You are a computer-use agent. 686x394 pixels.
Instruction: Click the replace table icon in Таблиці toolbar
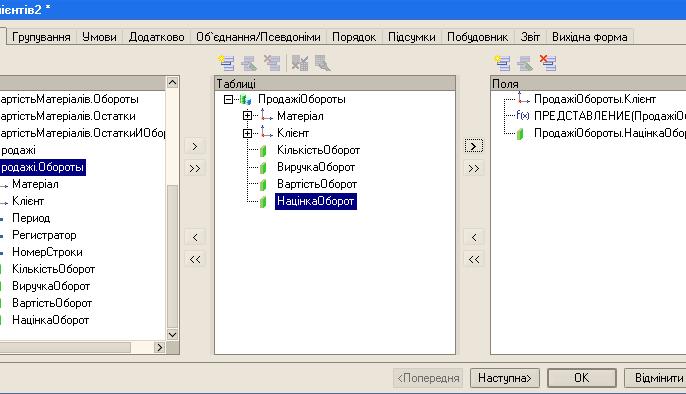(x=300, y=63)
